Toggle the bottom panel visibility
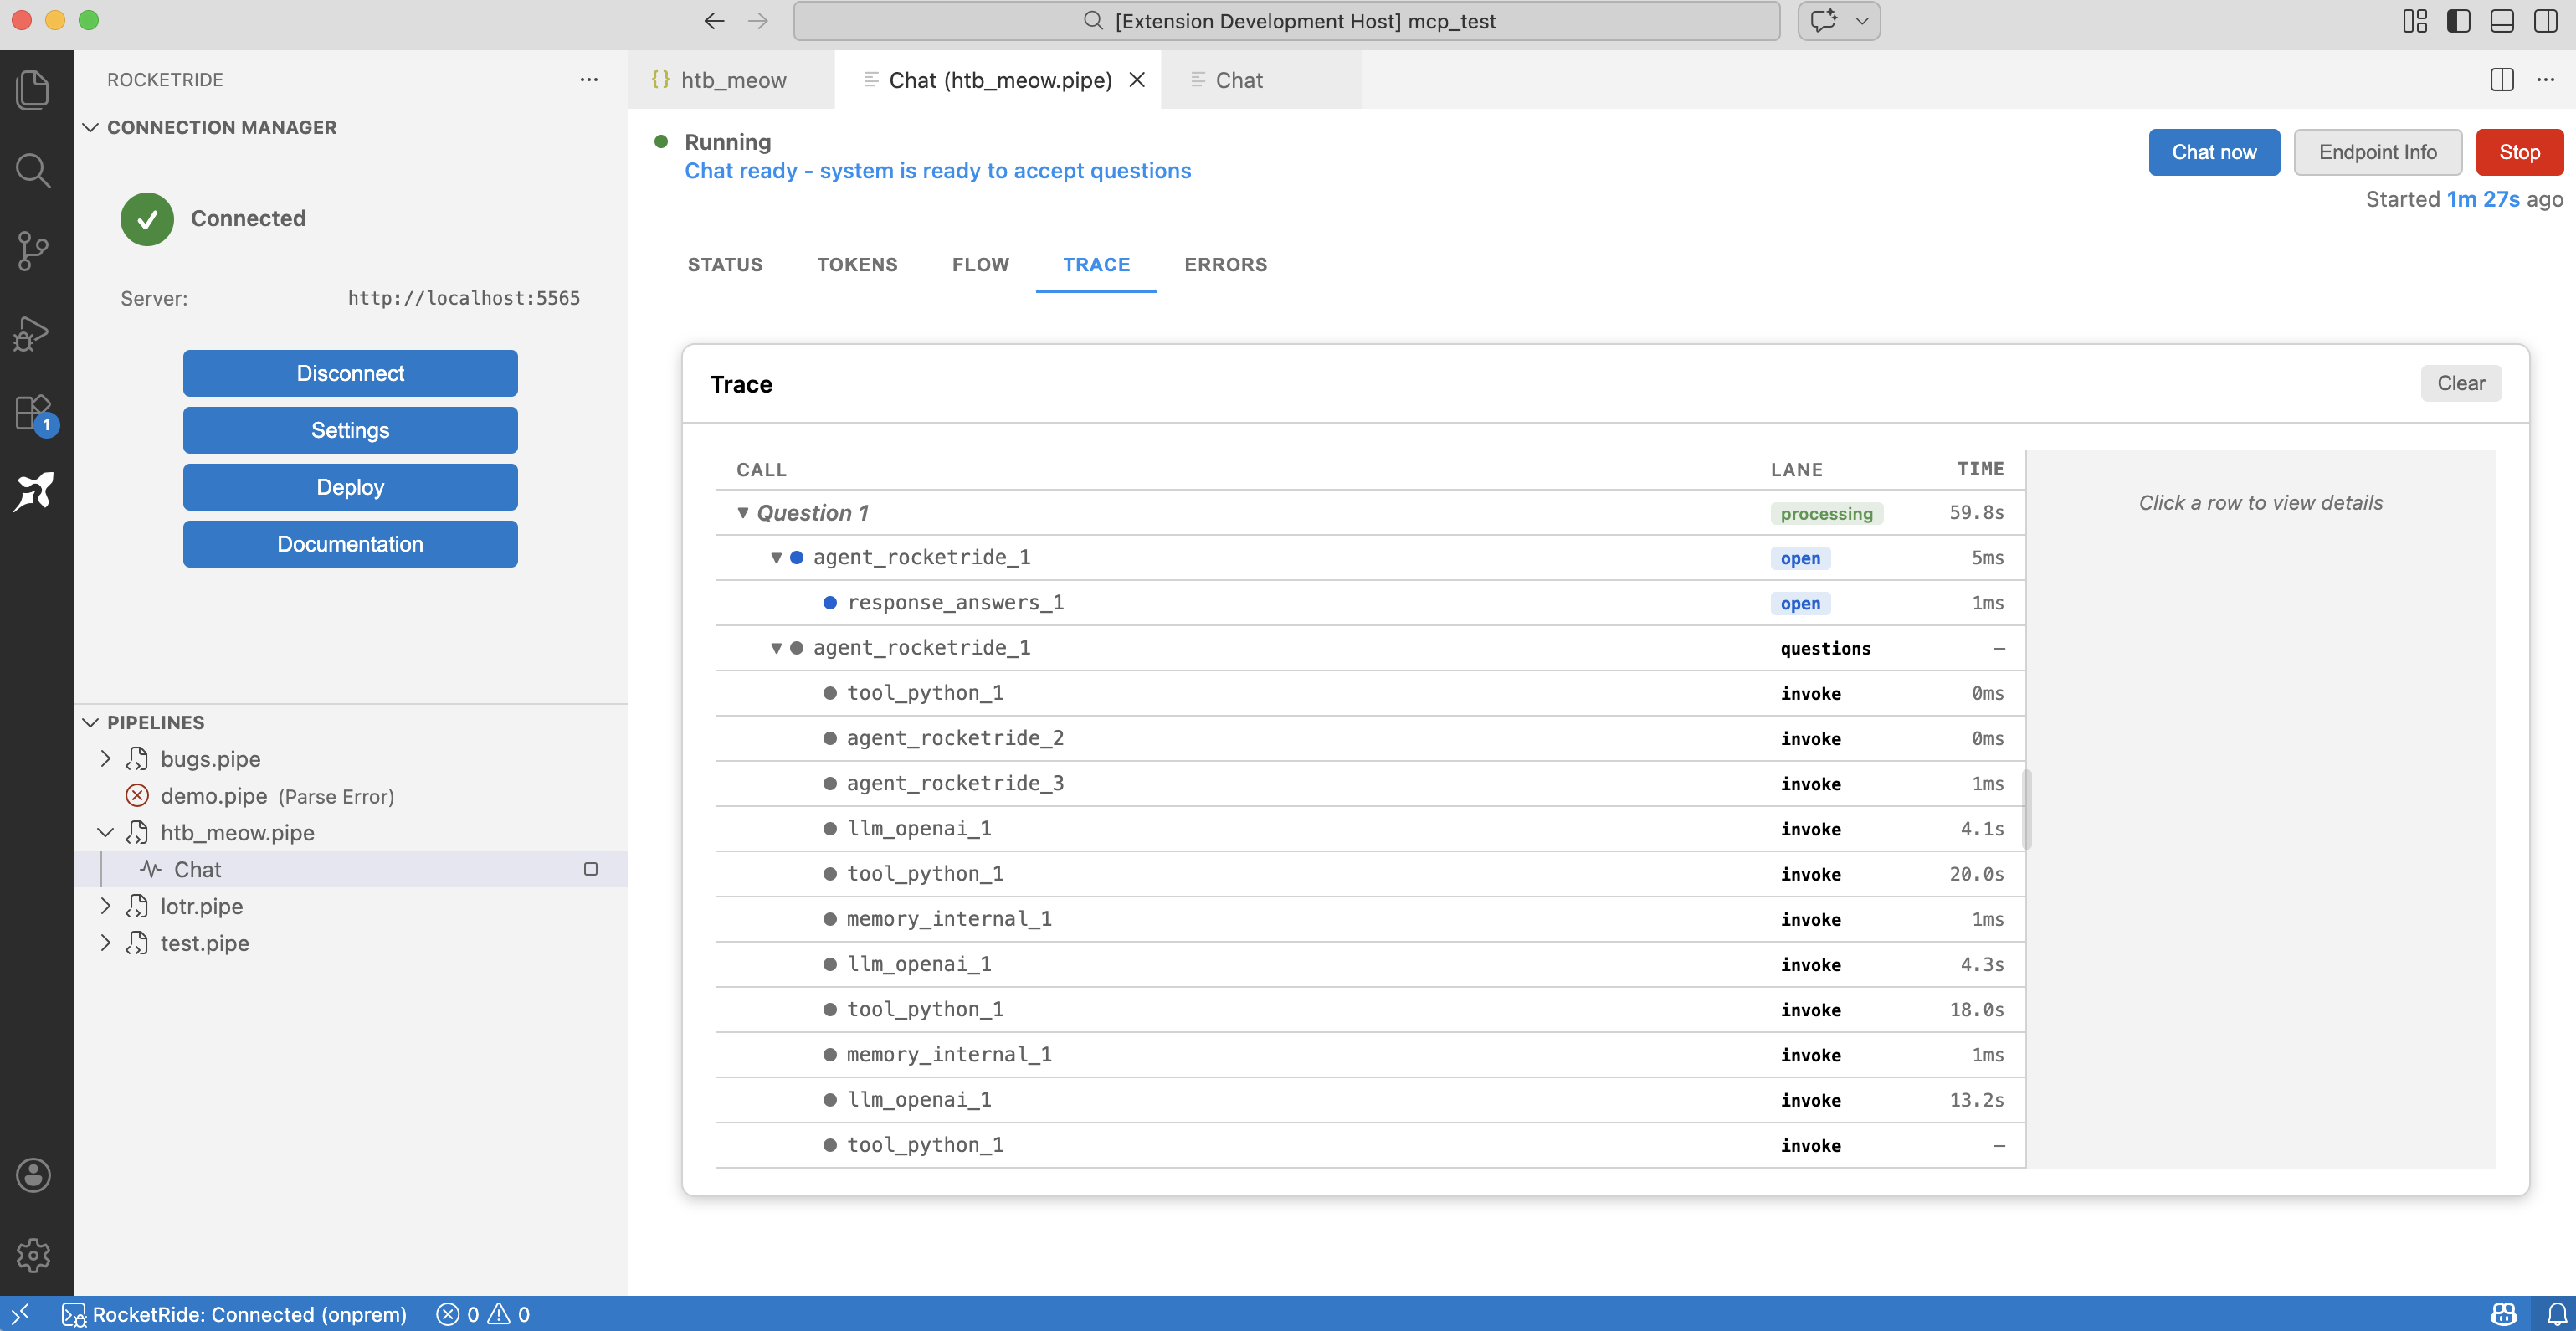The image size is (2576, 1331). pyautogui.click(x=2502, y=21)
